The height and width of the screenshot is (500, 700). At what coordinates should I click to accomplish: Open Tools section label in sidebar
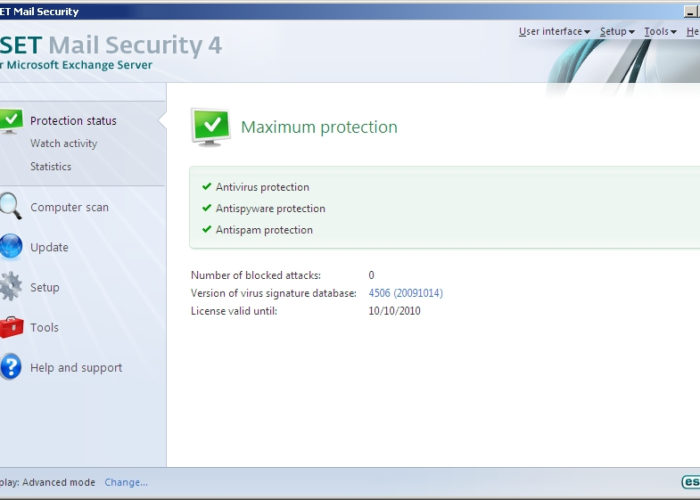pos(44,327)
